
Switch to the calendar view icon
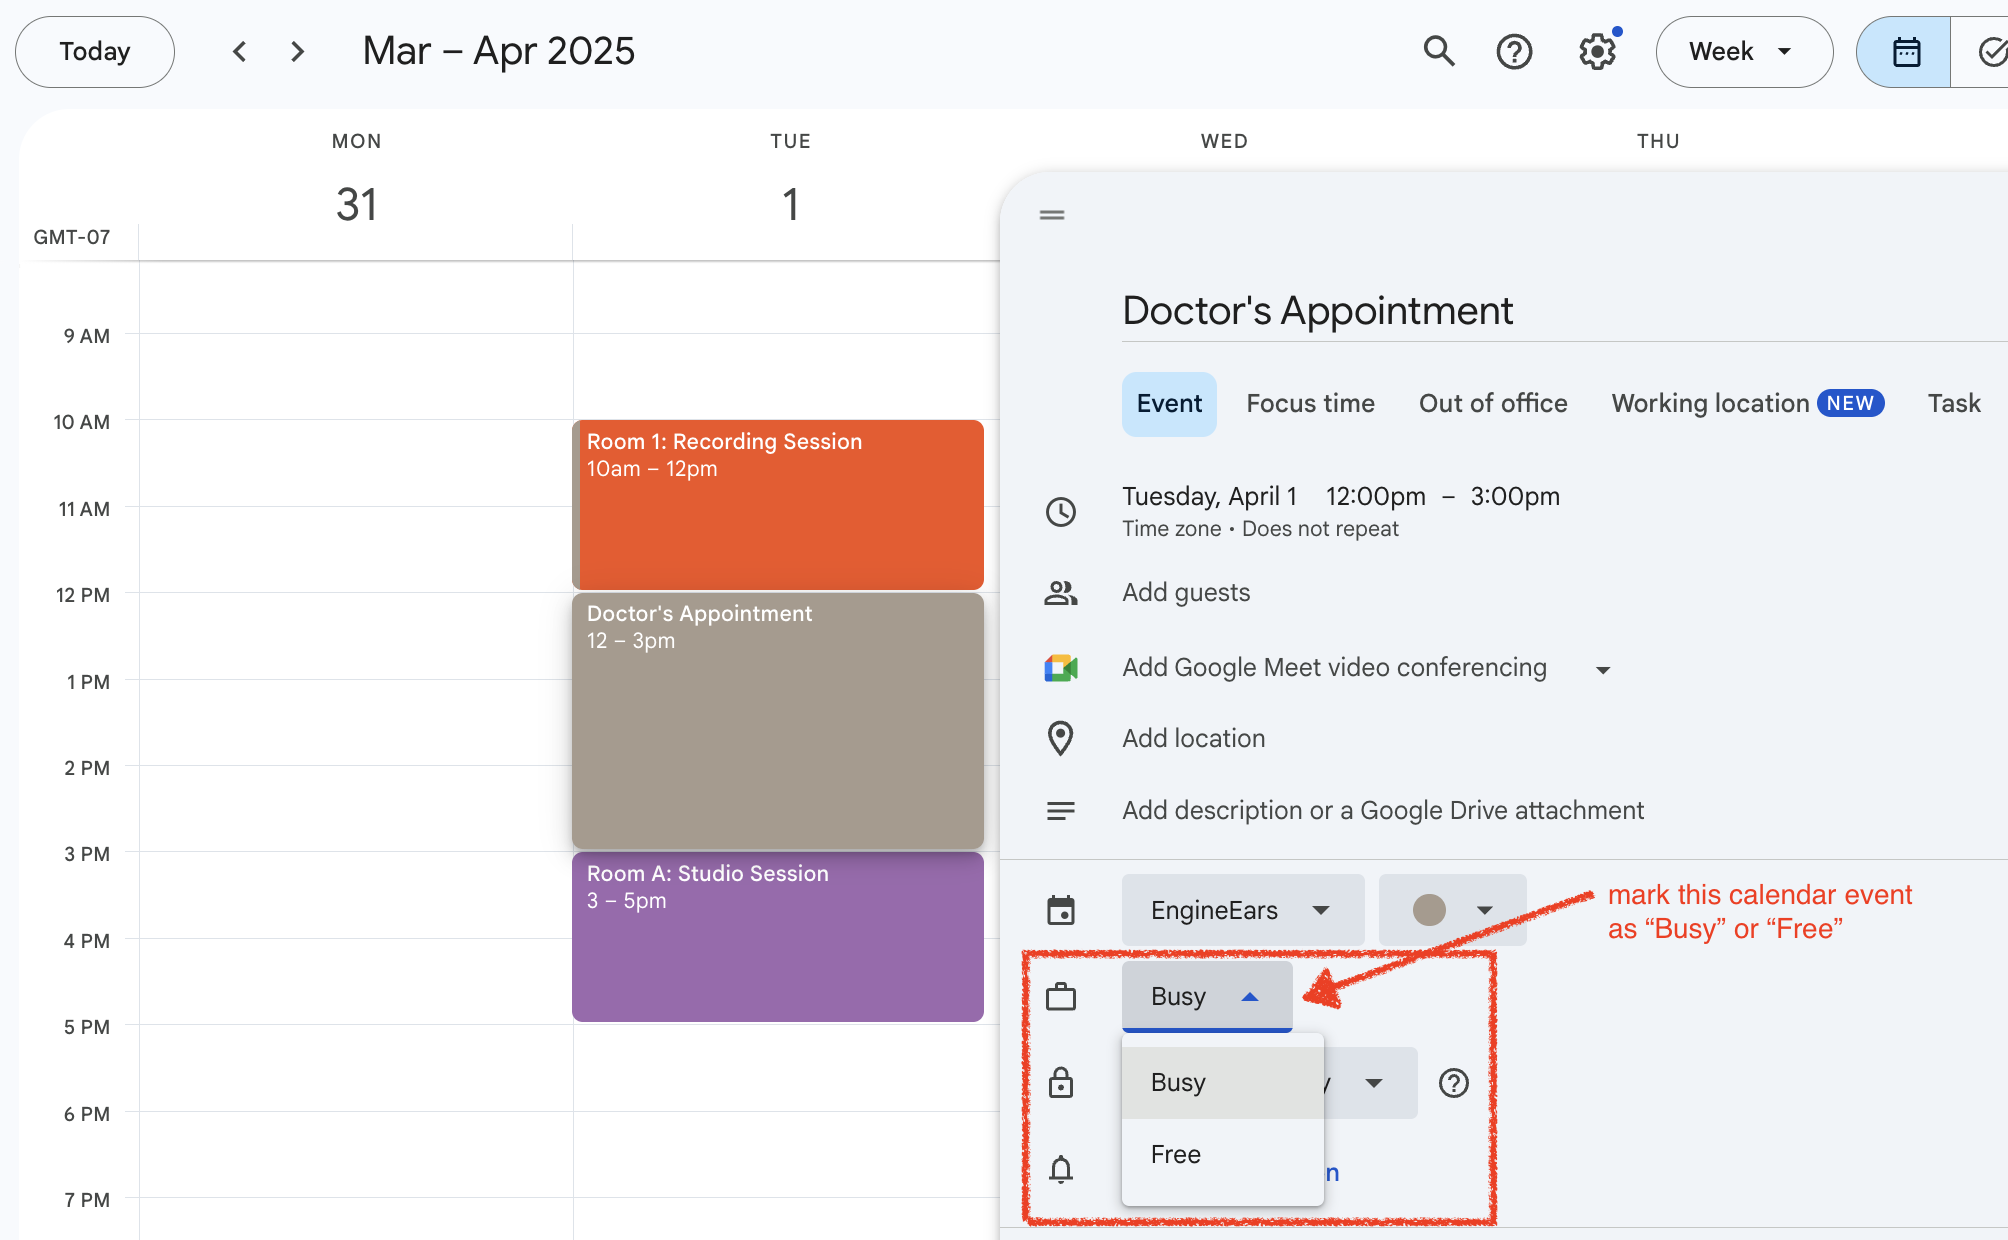[x=1905, y=51]
